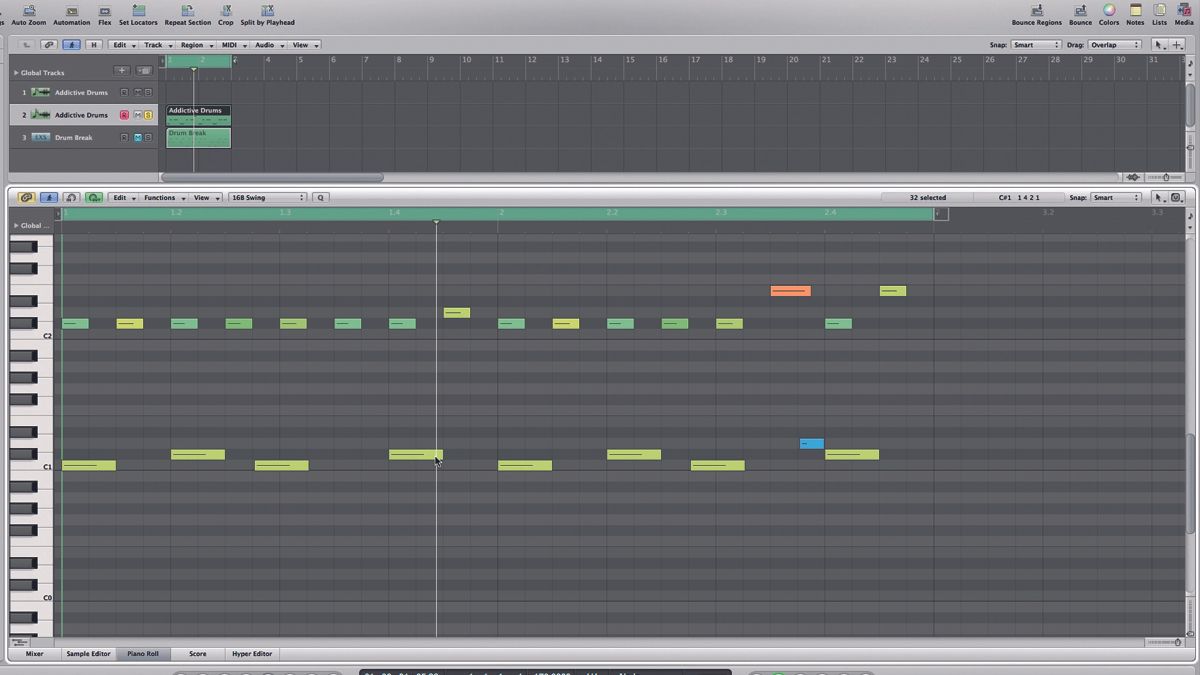Solo track 1 Addictive Drums

point(148,92)
